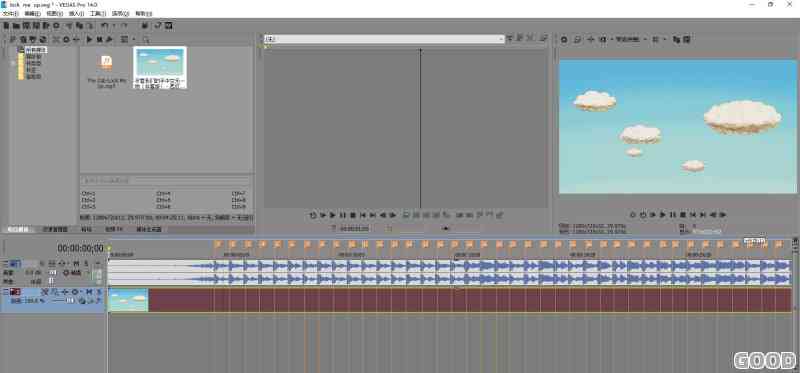The width and height of the screenshot is (800, 373).
Task: Solo the video track
Action: tap(99, 292)
